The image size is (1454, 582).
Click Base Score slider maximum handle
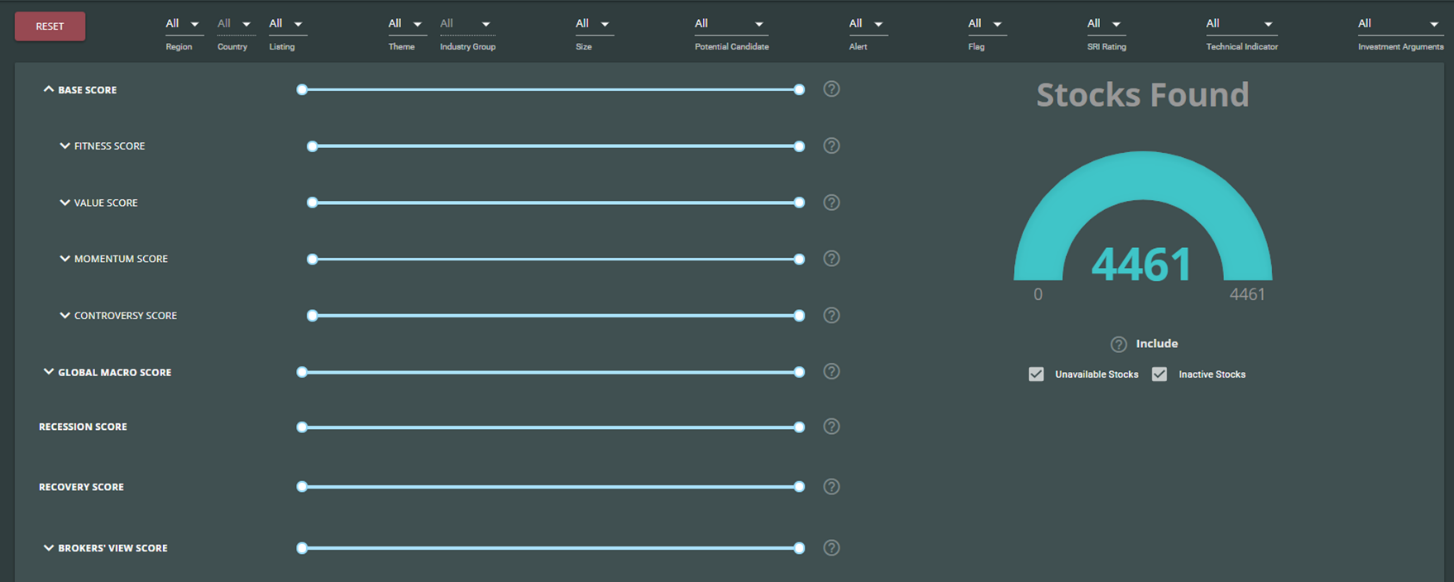point(799,90)
